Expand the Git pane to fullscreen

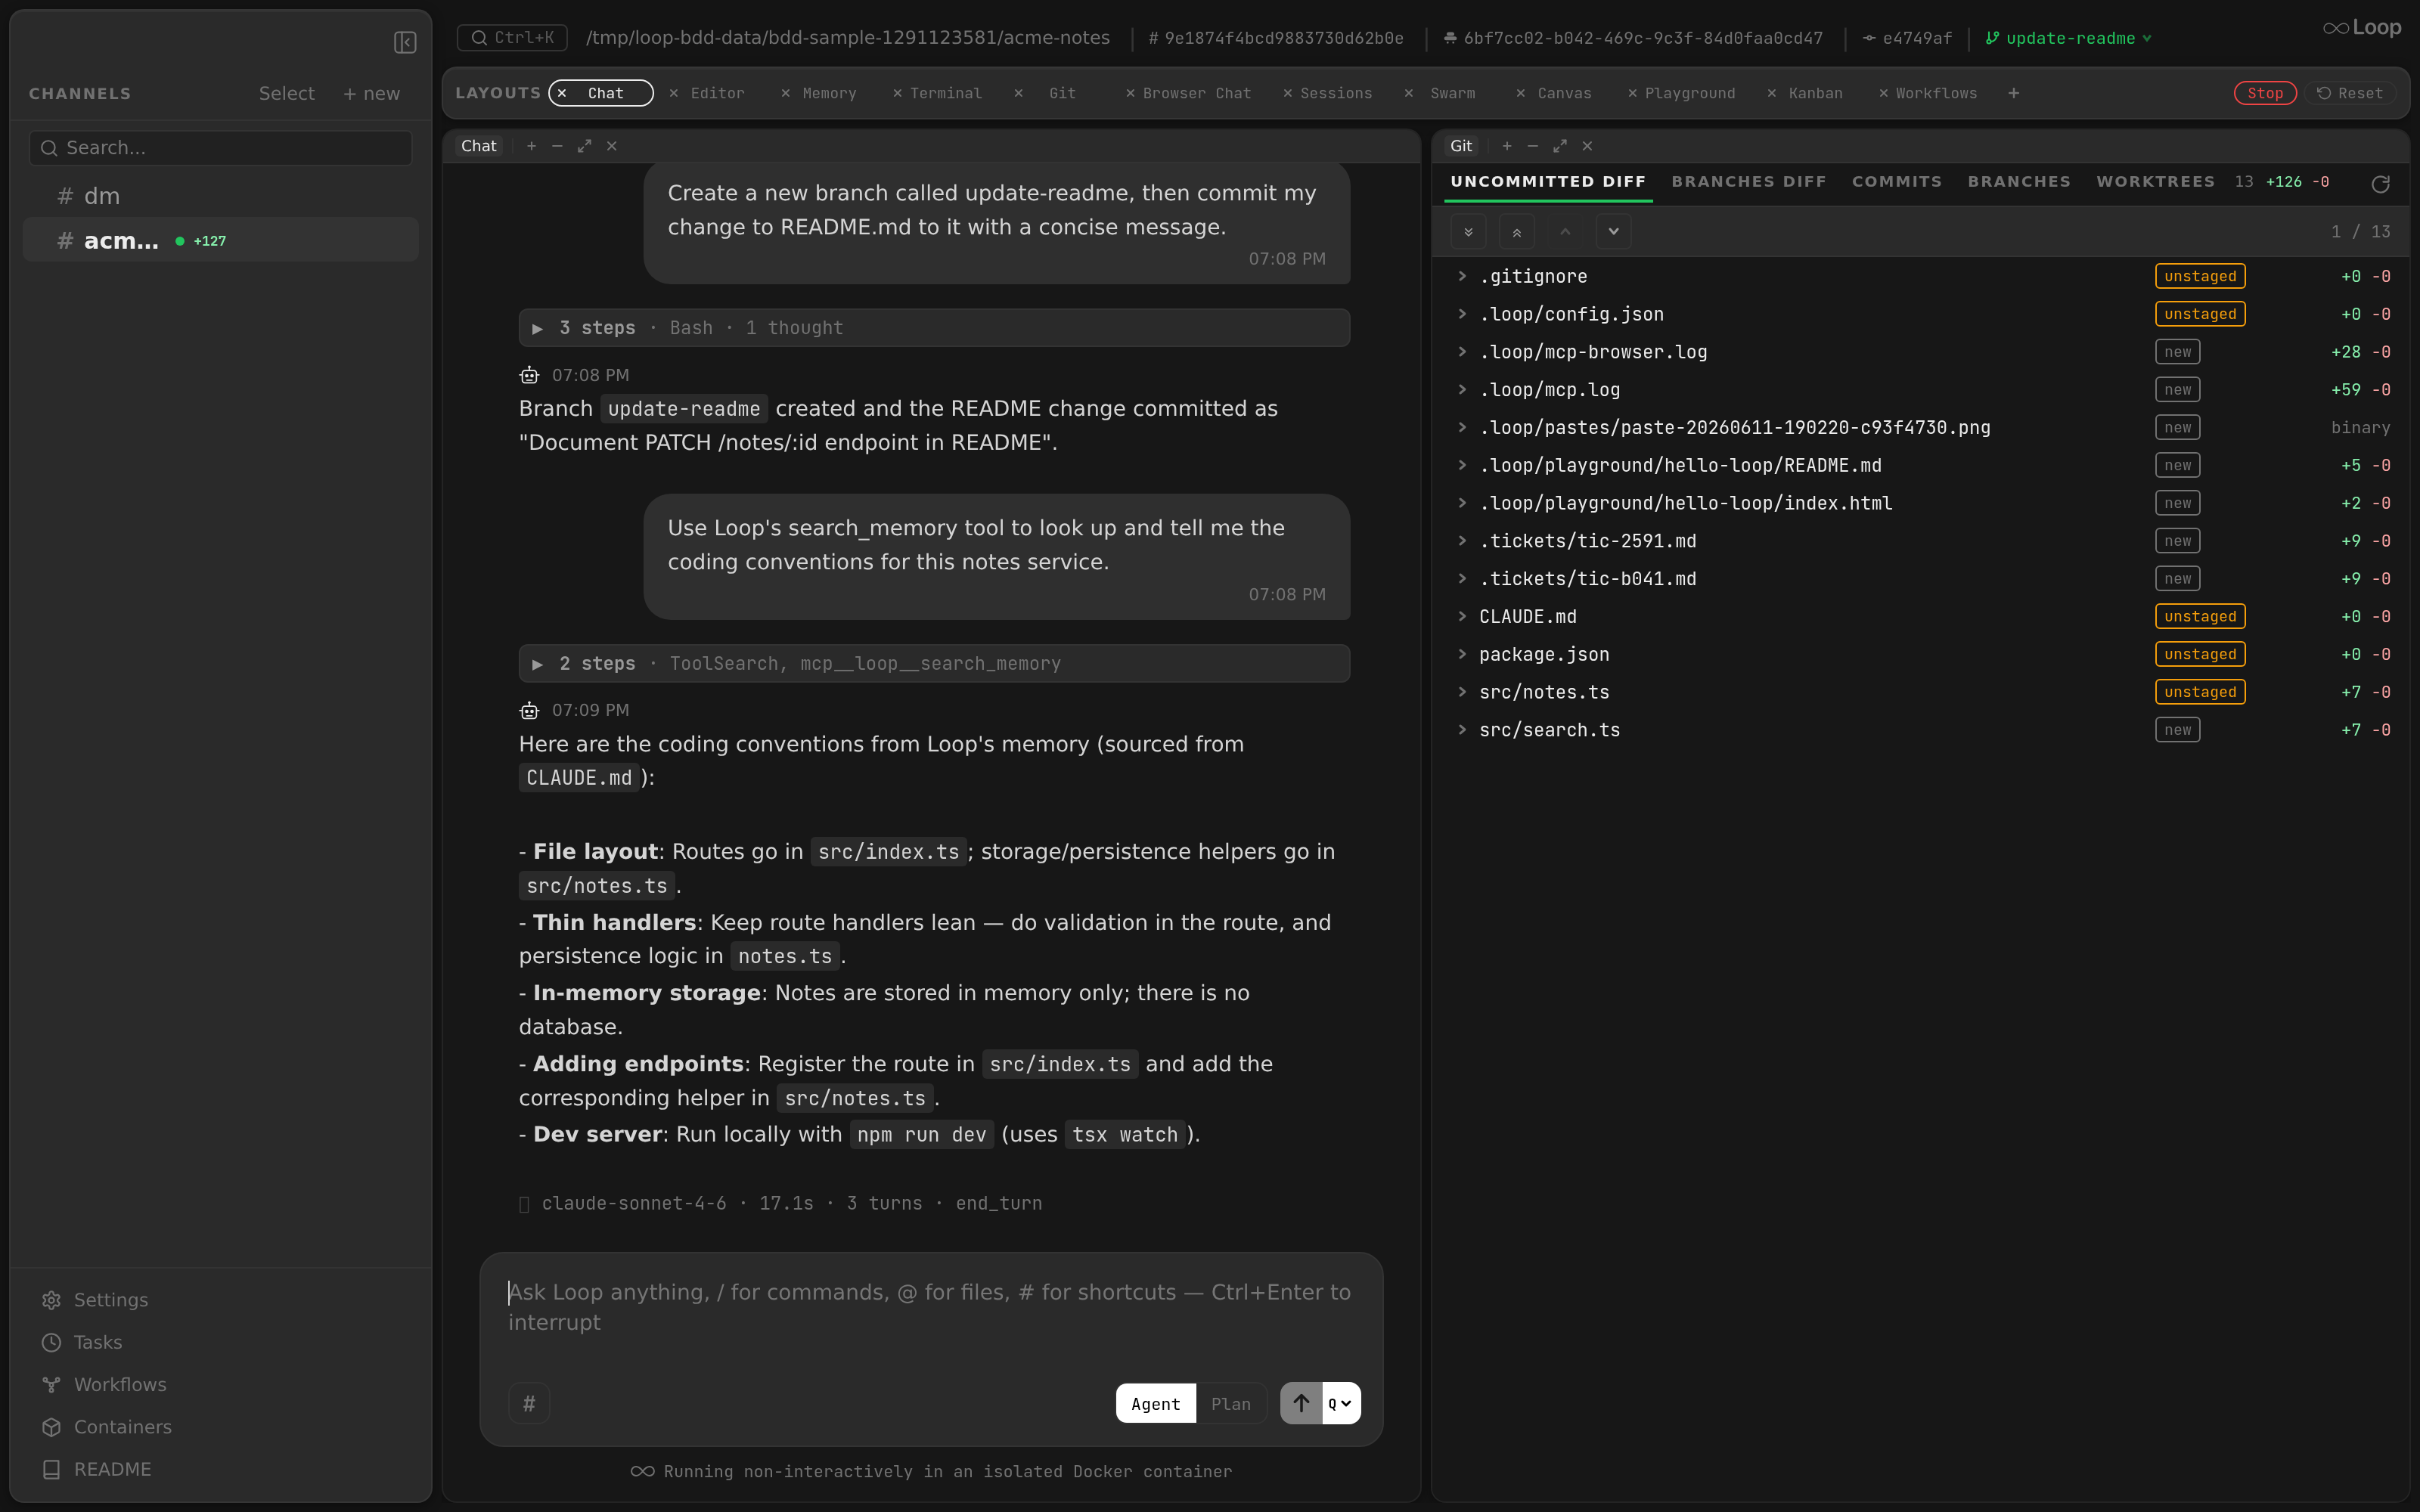[1560, 146]
